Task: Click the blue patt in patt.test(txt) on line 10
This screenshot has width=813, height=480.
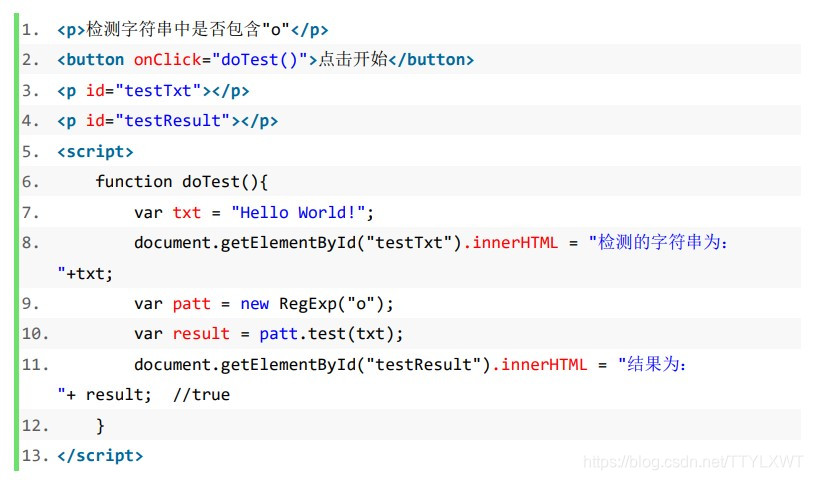Action: 278,334
